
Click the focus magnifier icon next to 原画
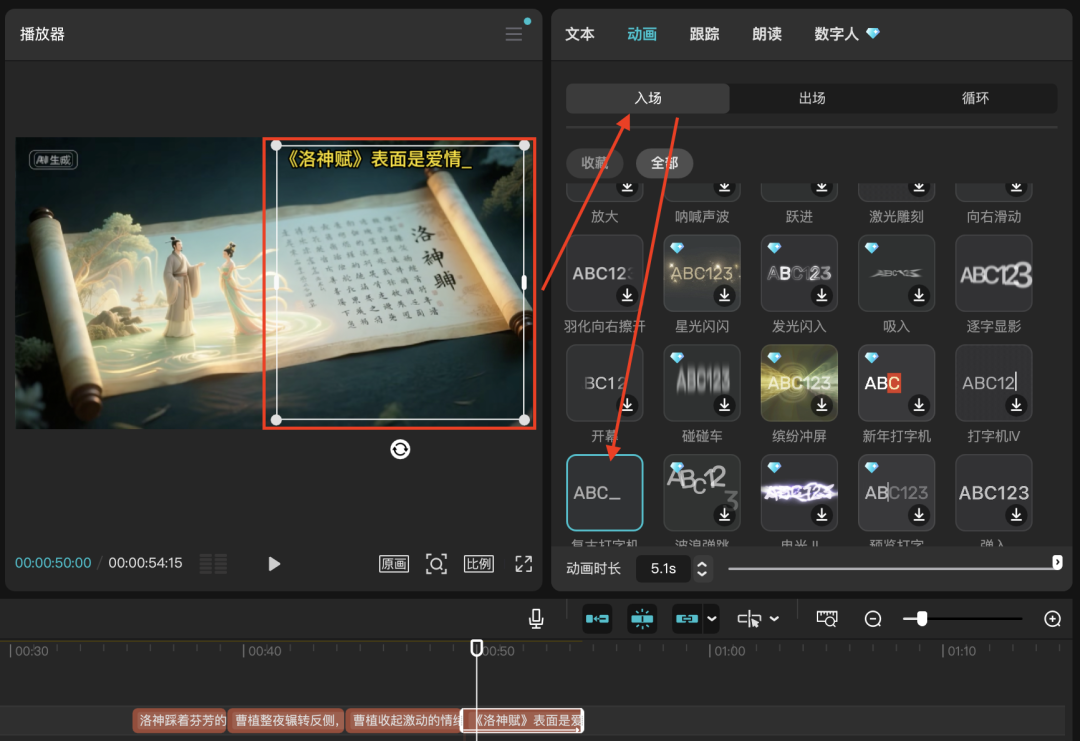(x=436, y=563)
